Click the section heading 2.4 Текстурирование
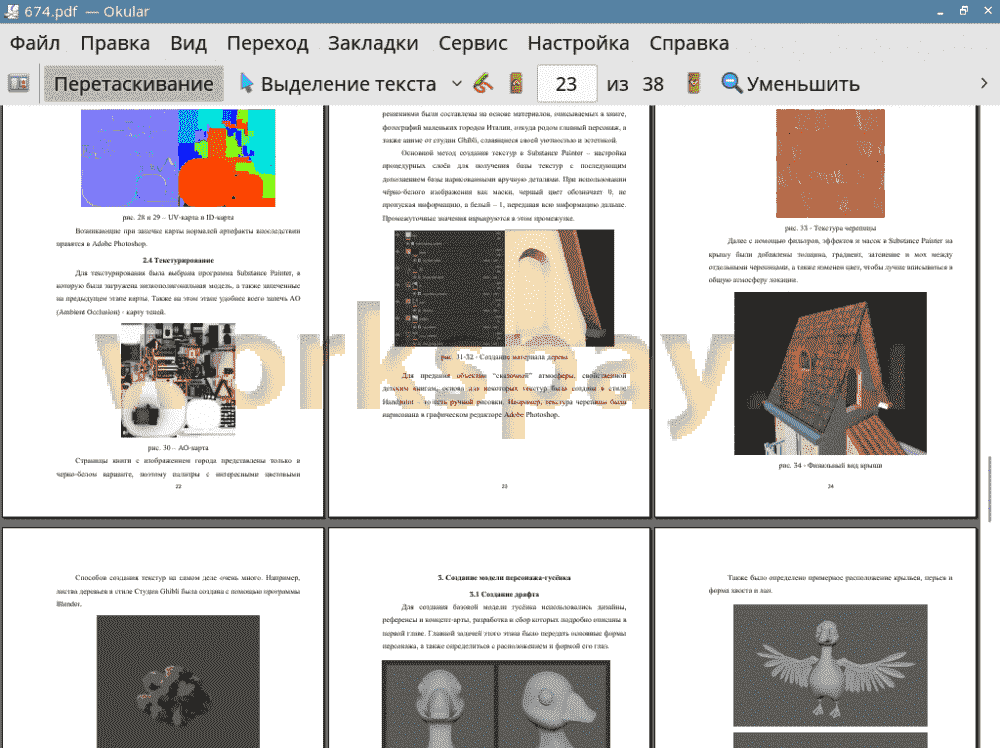This screenshot has height=748, width=1000. [178, 260]
